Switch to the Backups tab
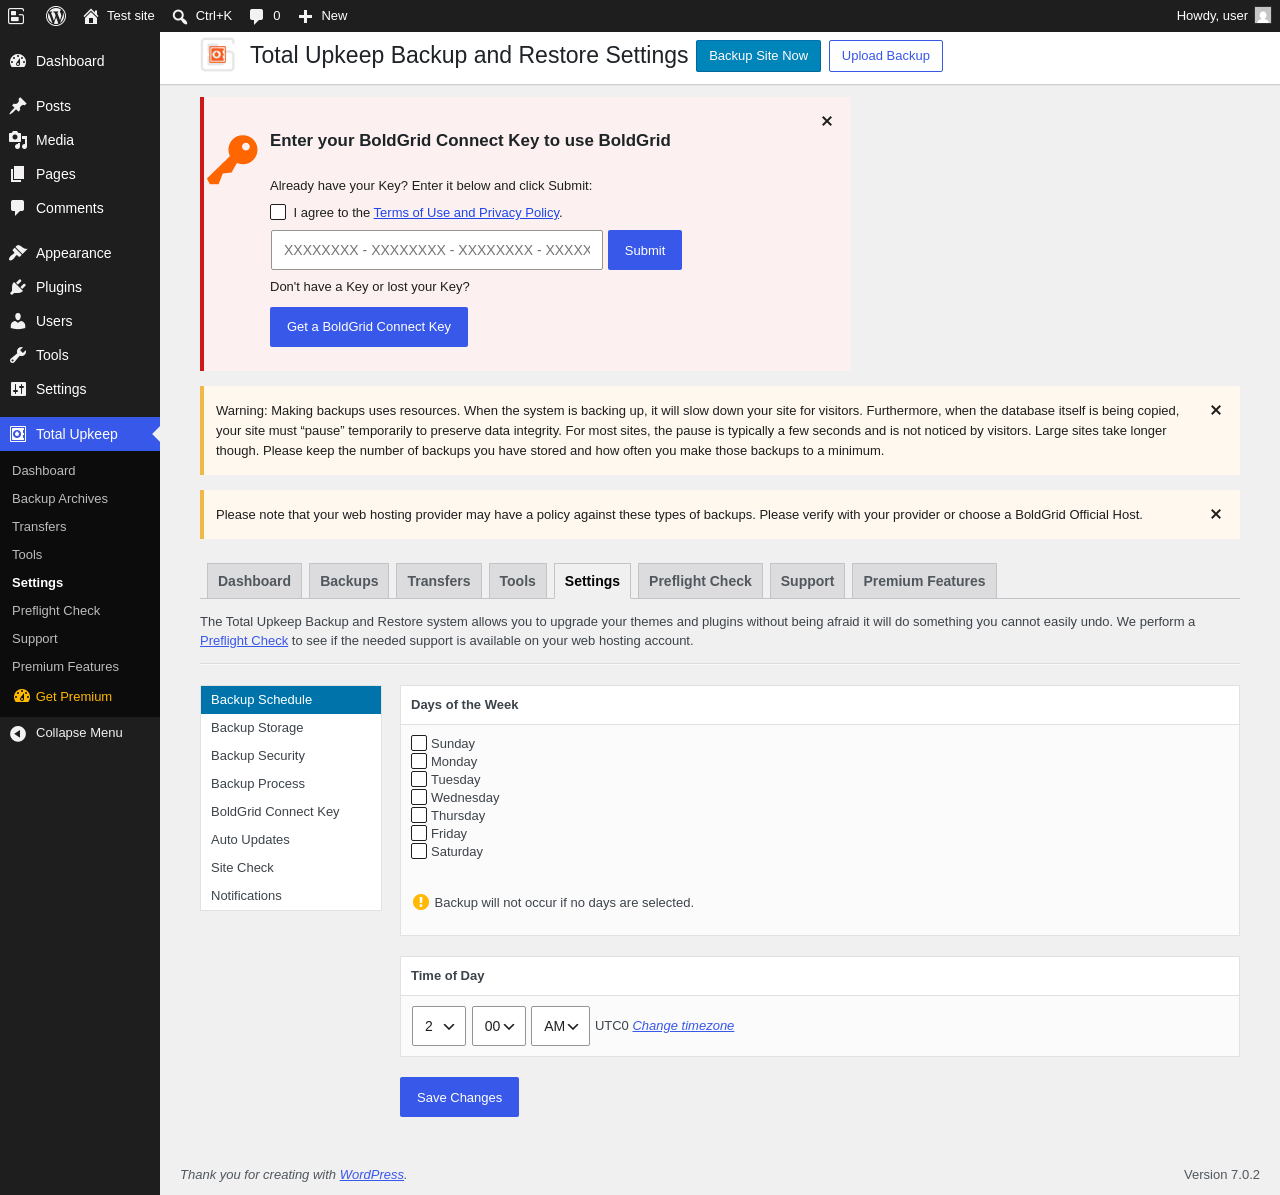 349,581
